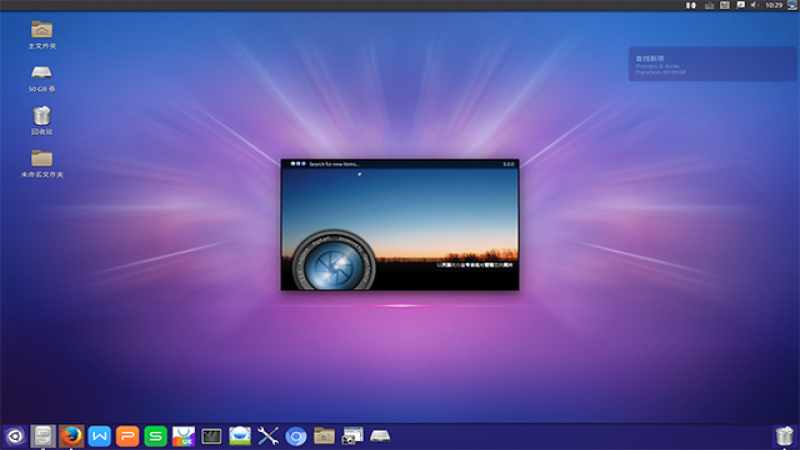Viewport: 800px width, 450px height.
Task: Launch Firefox from the dock
Action: [71, 436]
